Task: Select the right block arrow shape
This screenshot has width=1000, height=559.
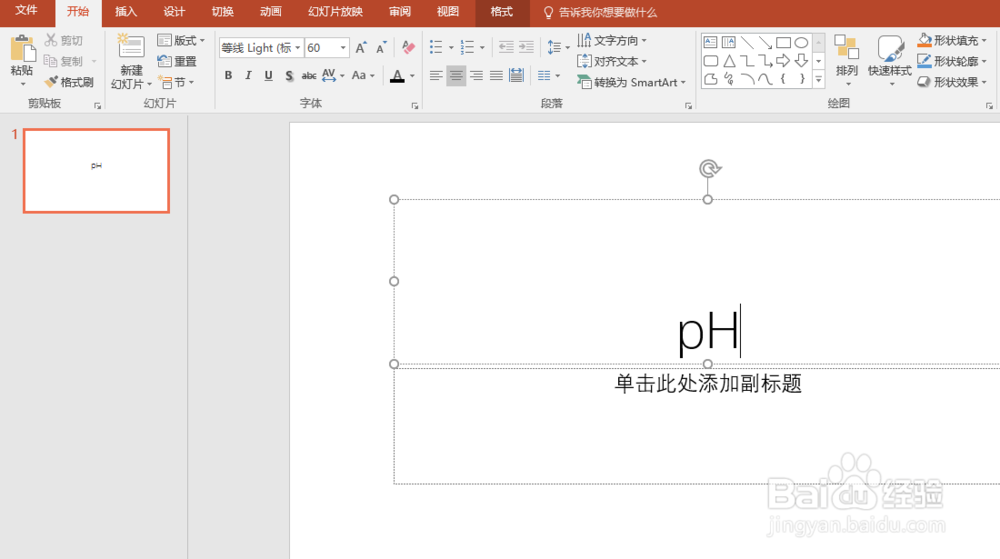Action: [x=783, y=61]
